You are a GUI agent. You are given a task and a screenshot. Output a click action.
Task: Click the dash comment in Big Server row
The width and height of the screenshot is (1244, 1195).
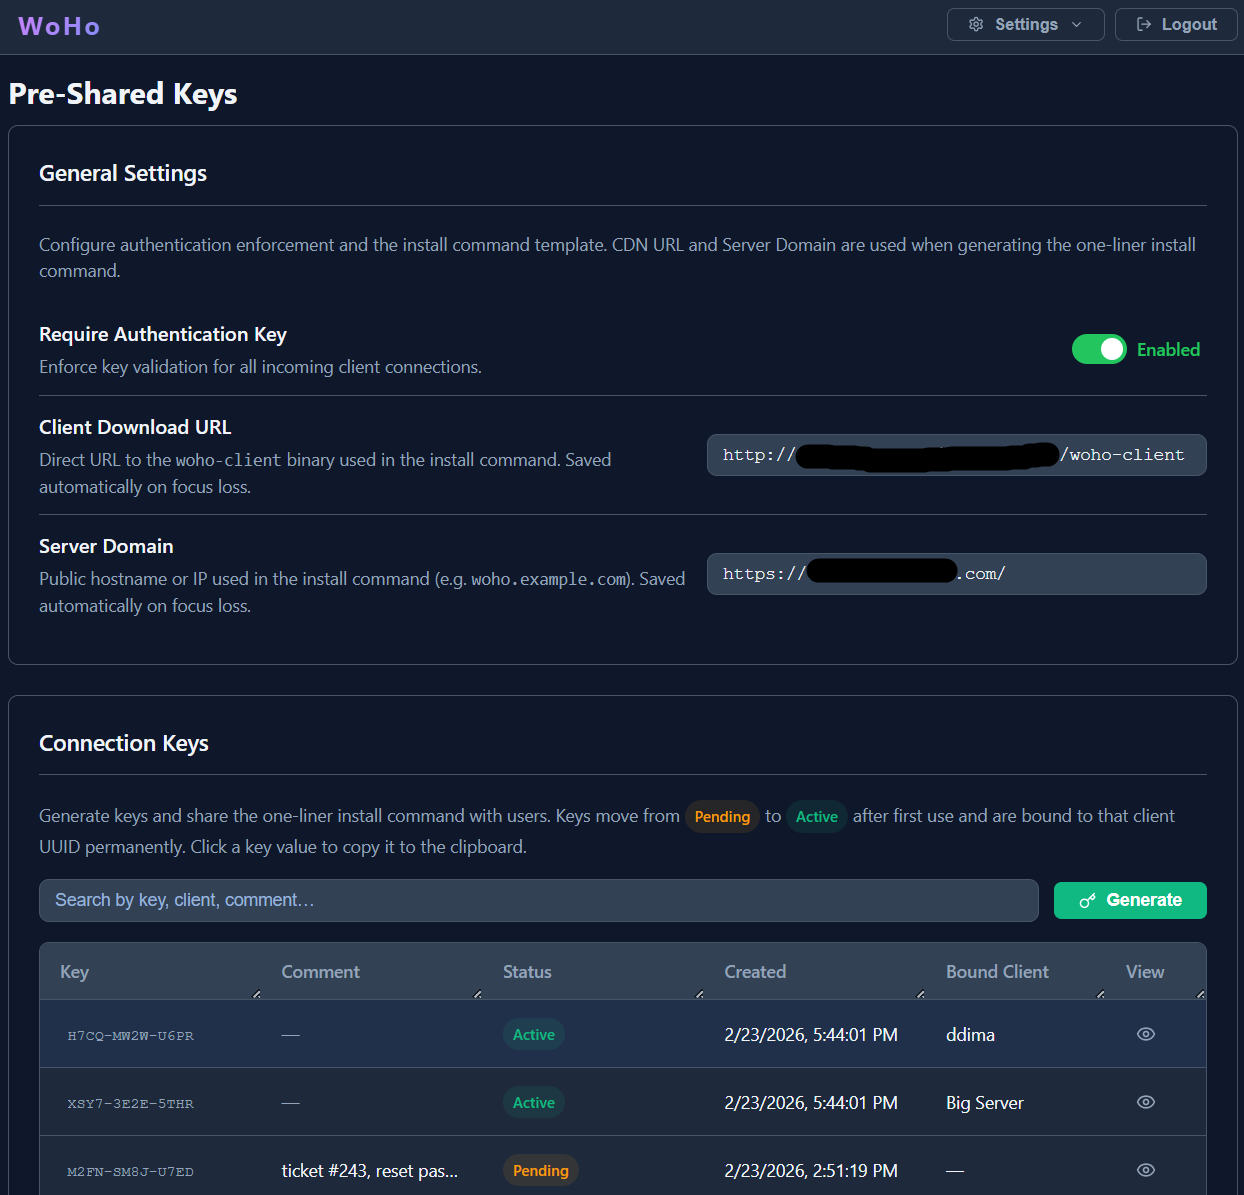(291, 1103)
